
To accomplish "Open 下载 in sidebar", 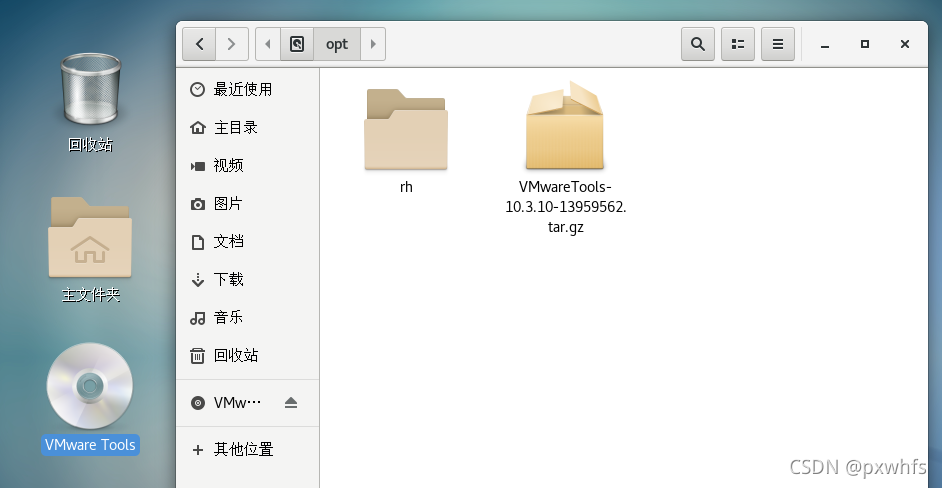I will tap(248, 279).
